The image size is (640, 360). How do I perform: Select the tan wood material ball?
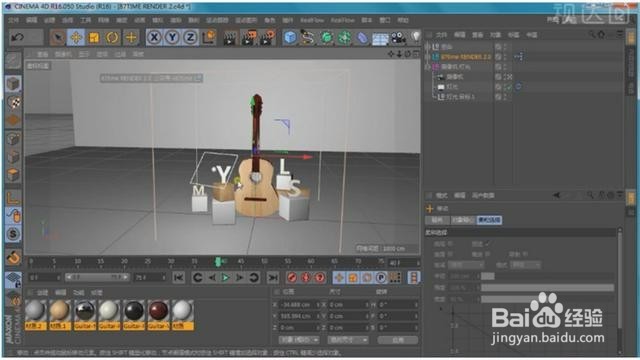(x=60, y=310)
